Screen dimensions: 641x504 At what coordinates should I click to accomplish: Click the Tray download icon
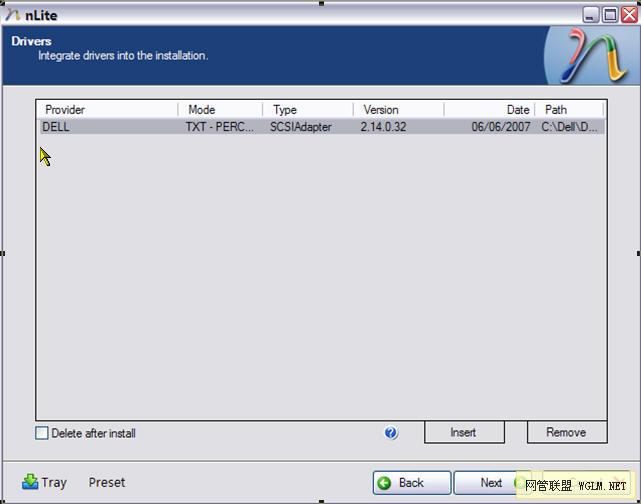point(30,482)
